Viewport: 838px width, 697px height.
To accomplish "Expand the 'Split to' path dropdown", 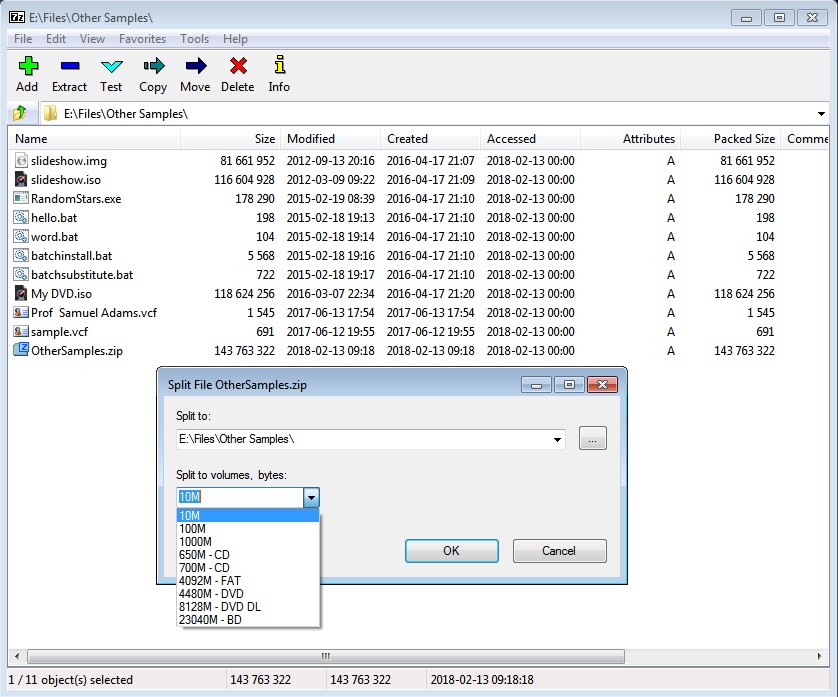I will 557,439.
